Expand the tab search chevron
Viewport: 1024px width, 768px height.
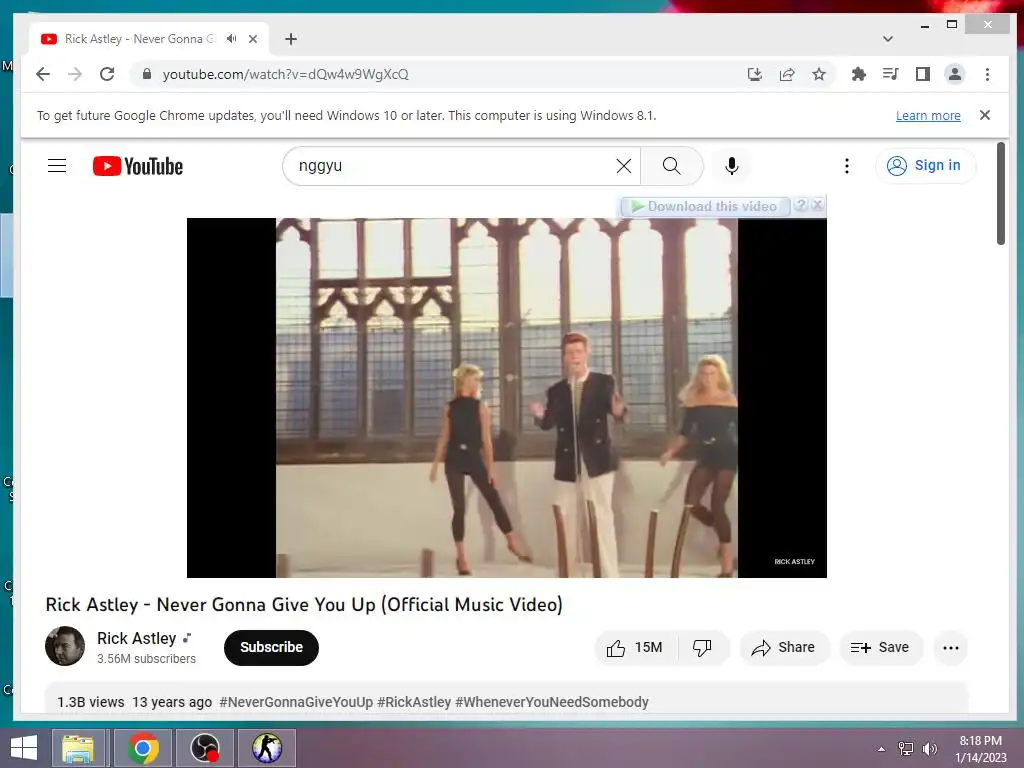[x=888, y=39]
